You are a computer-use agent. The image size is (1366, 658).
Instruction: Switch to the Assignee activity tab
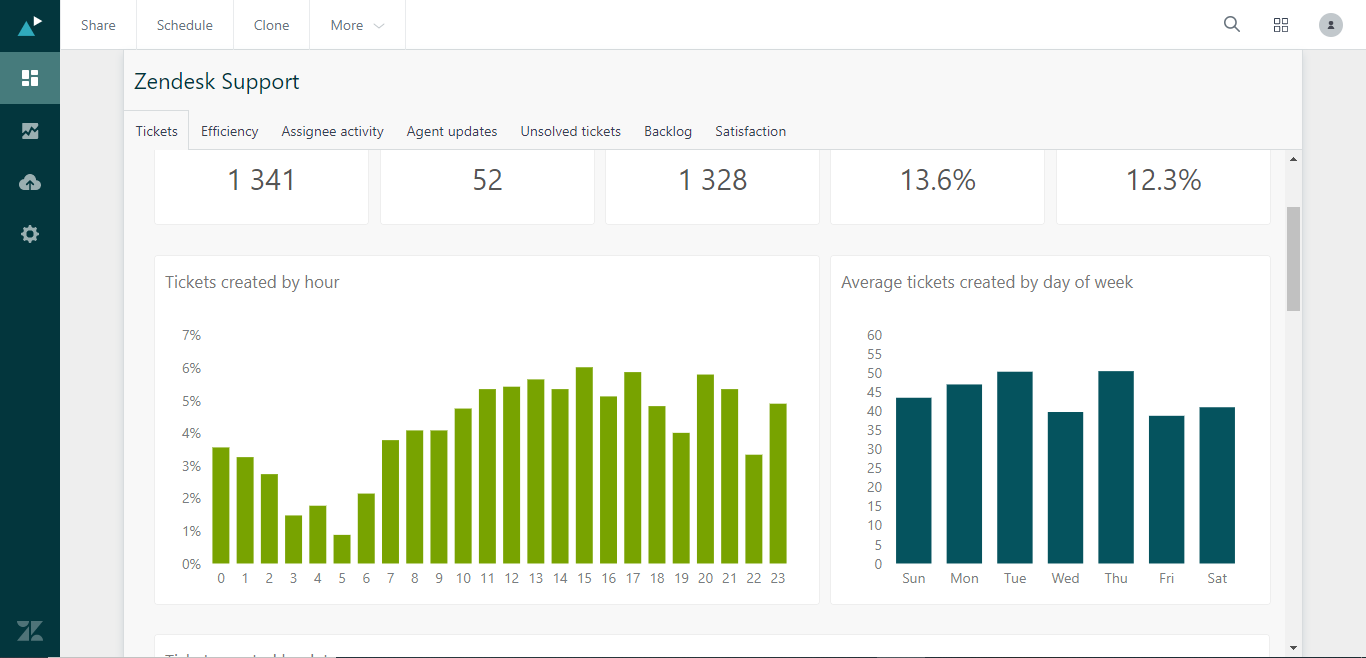tap(332, 131)
